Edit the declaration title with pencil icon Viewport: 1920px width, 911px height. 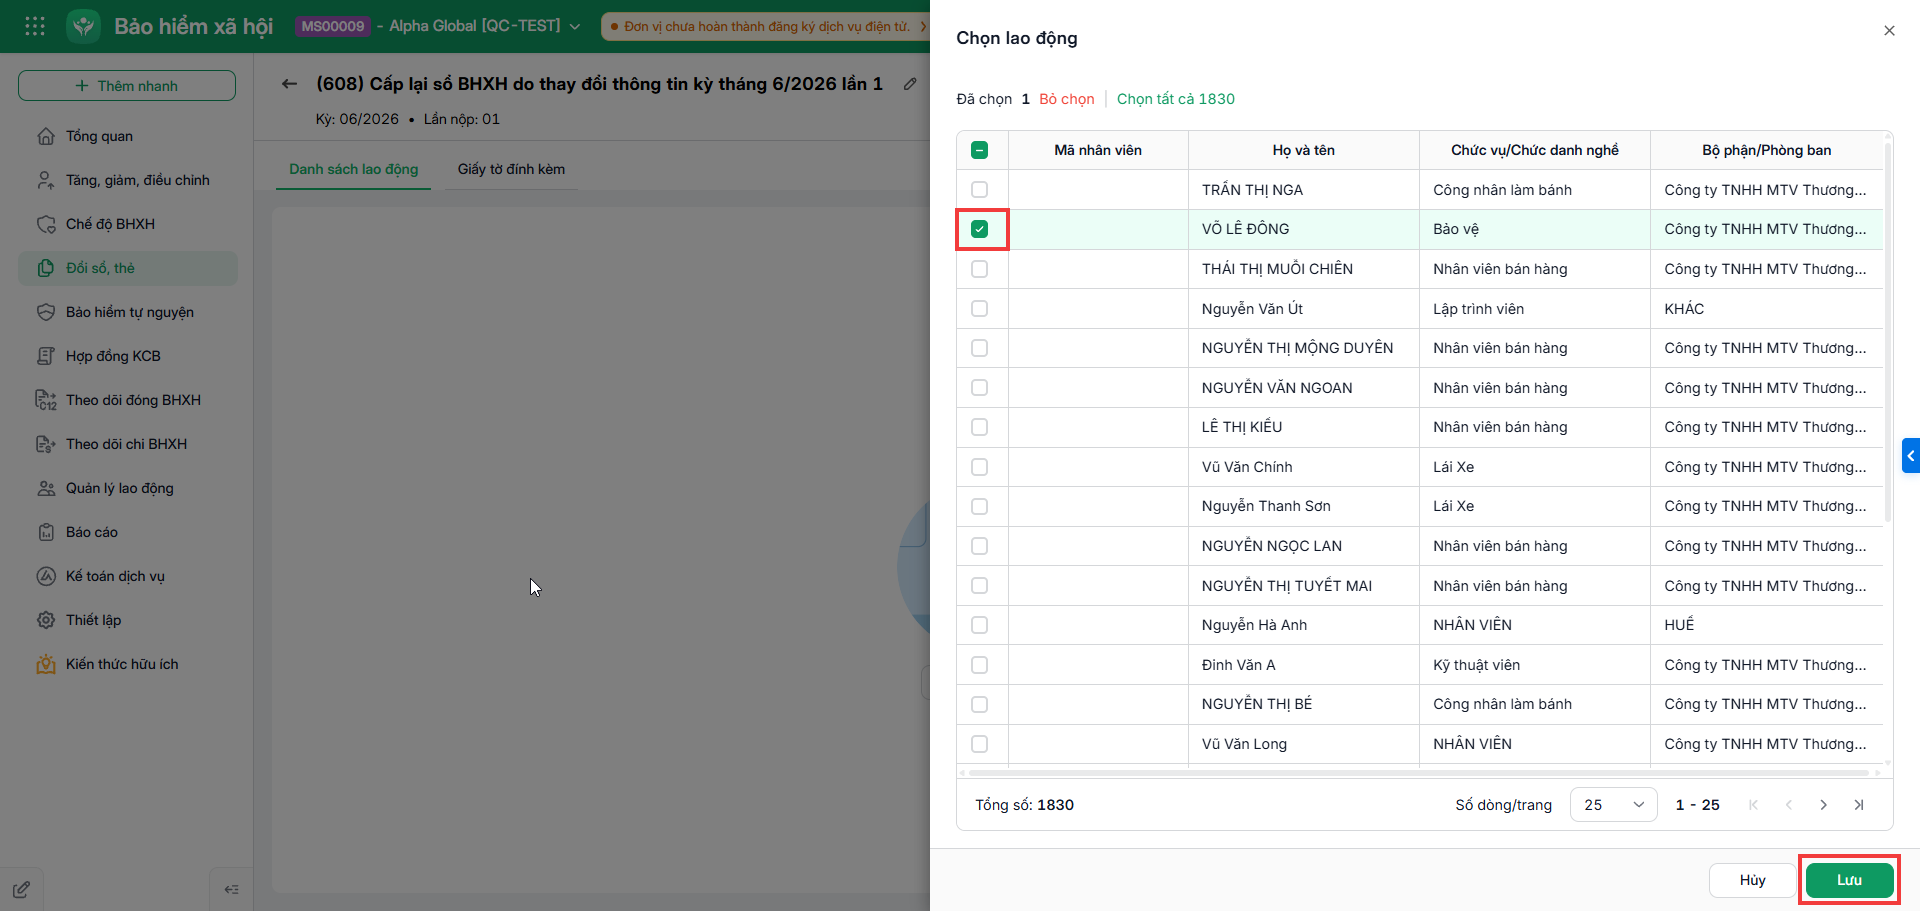[910, 84]
